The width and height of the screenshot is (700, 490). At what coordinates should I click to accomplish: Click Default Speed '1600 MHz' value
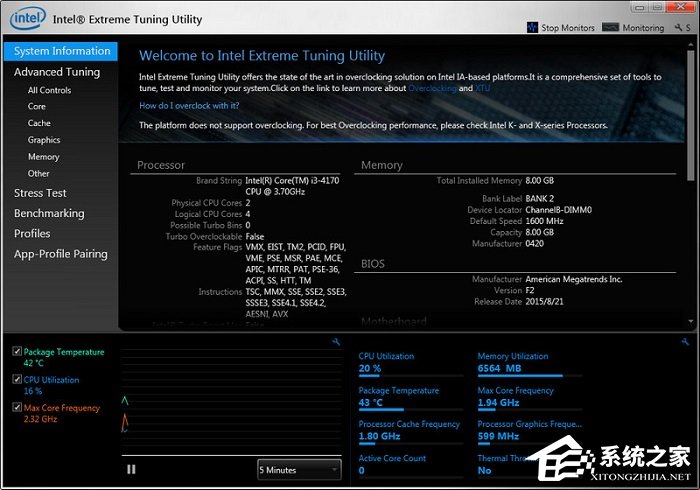[544, 221]
